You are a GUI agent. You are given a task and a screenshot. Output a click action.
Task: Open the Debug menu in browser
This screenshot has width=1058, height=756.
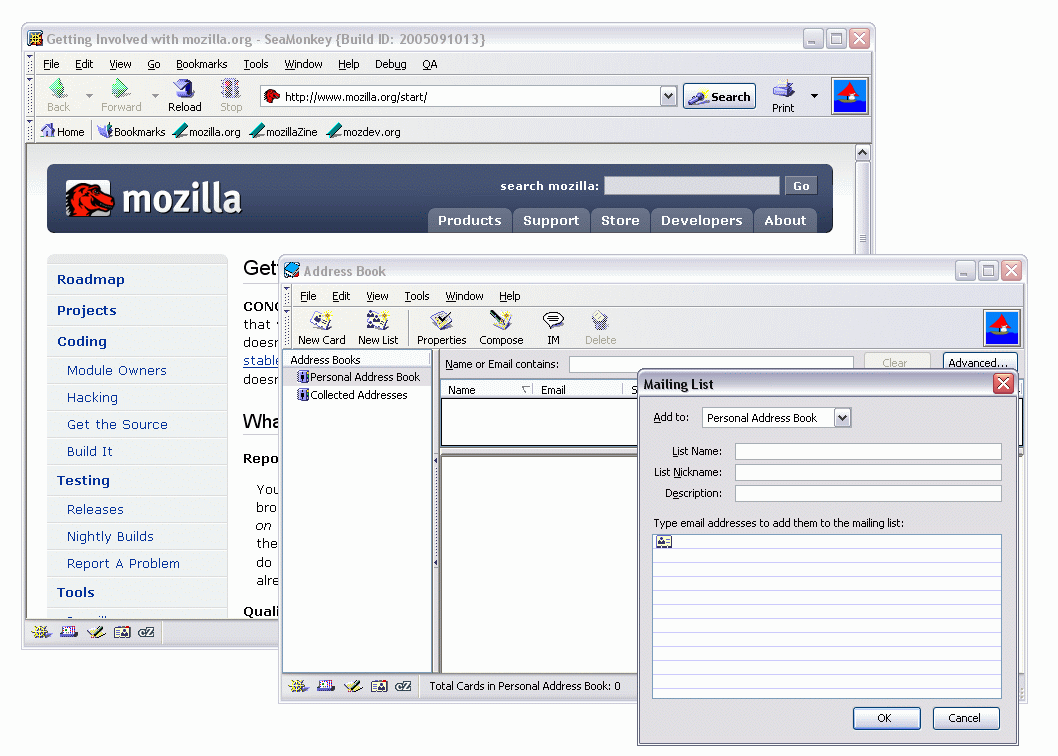point(391,64)
